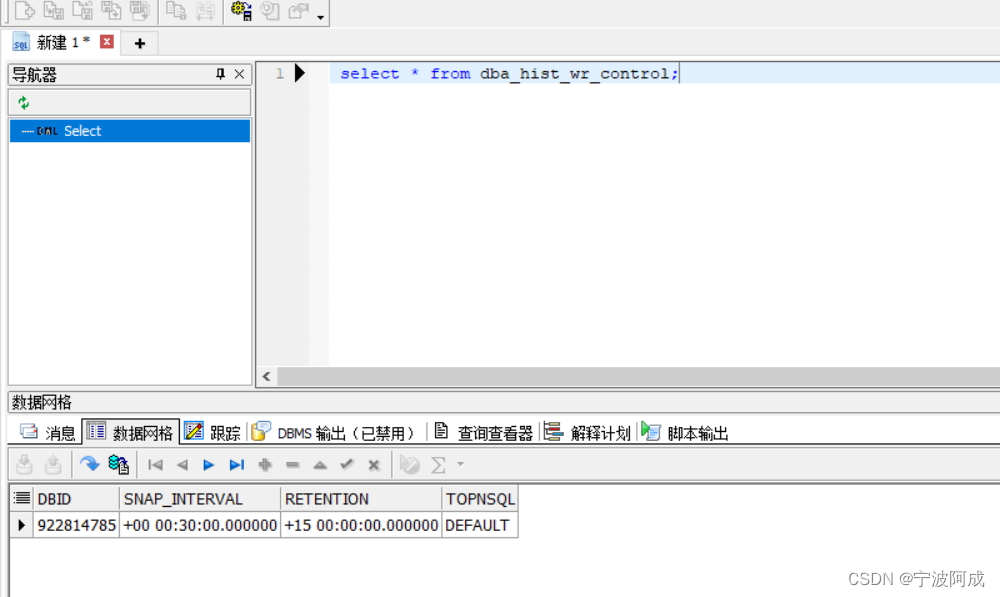Select the Select statement in the navigator
The width and height of the screenshot is (1000, 597).
82,130
